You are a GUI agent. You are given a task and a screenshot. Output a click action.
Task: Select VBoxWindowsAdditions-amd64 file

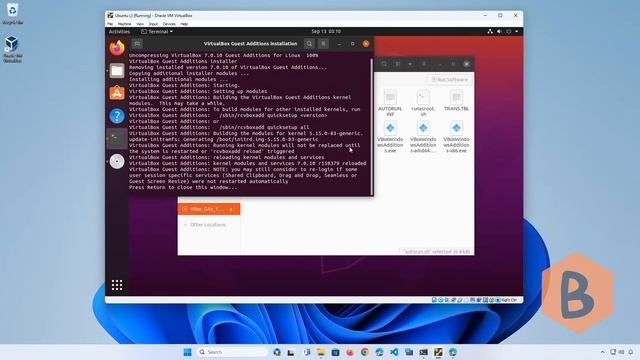point(423,137)
